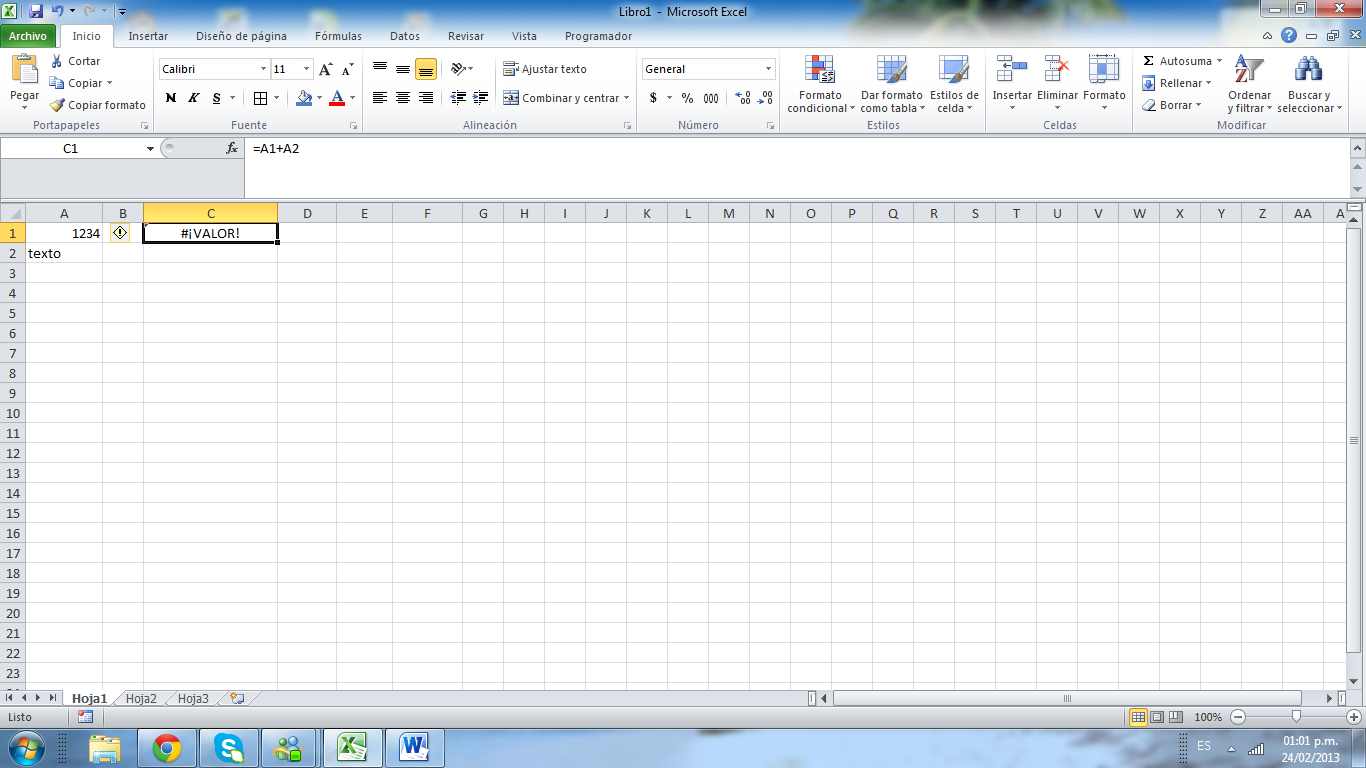Open the Hoja2 sheet tab
Image resolution: width=1366 pixels, height=768 pixels.
141,698
